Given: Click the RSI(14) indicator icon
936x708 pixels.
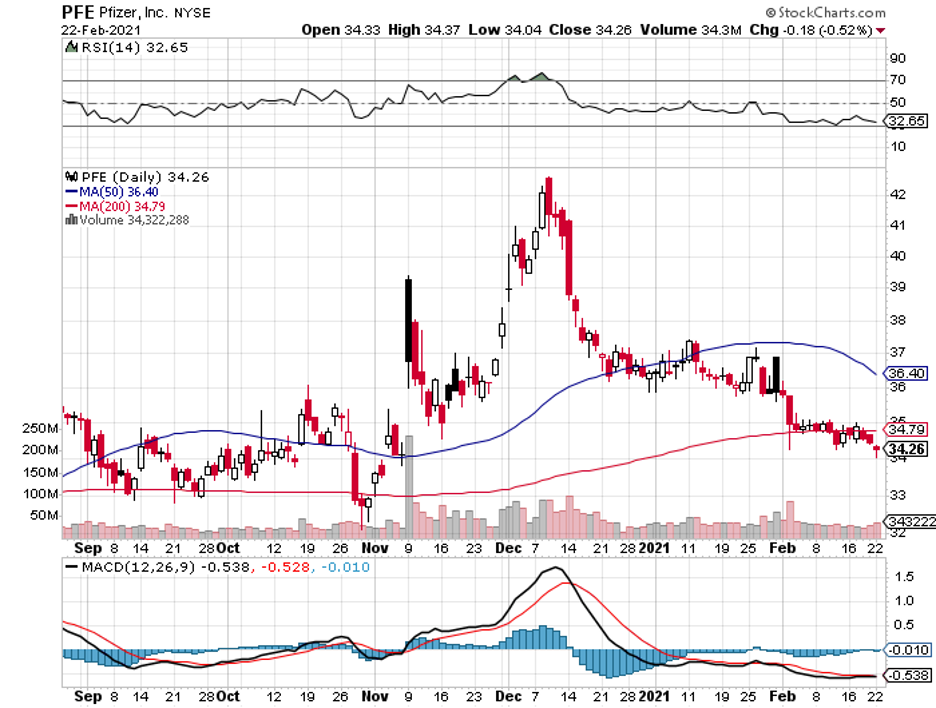Looking at the screenshot, I should pyautogui.click(x=72, y=47).
